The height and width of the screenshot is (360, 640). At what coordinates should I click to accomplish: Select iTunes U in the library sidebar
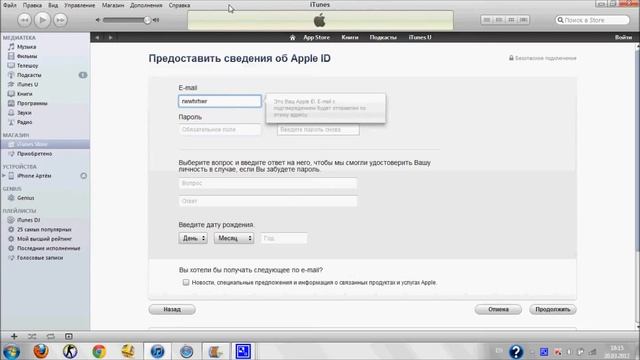(27, 84)
